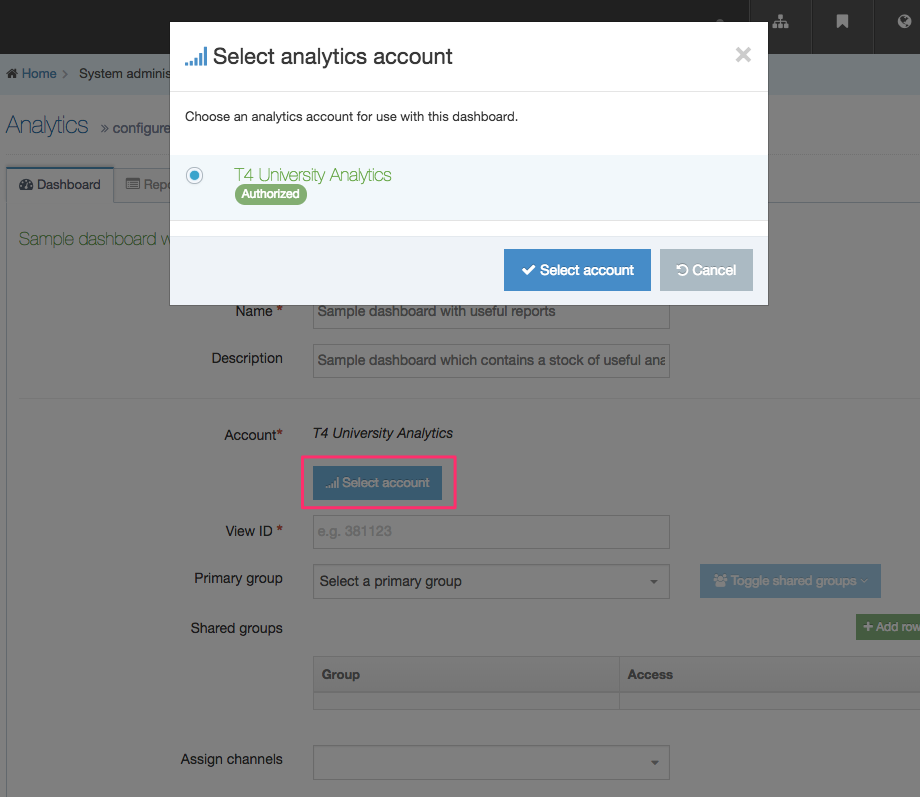The image size is (920, 797).
Task: Click the checkmark icon on Select account
Action: click(x=530, y=269)
